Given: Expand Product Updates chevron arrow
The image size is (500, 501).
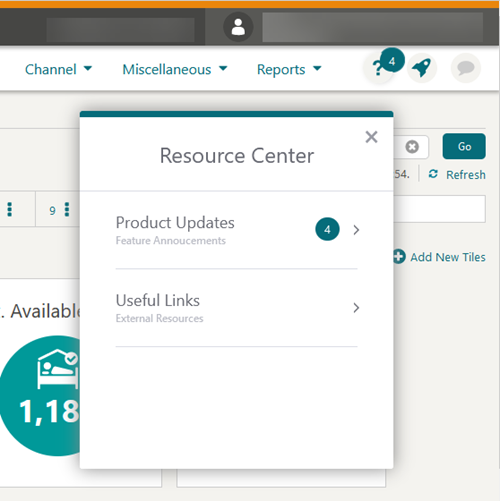Looking at the screenshot, I should coord(356,230).
